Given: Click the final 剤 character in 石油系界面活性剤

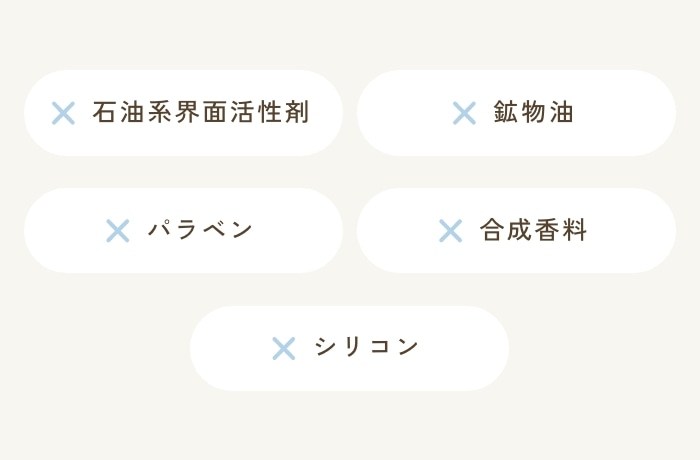Looking at the screenshot, I should [x=297, y=113].
